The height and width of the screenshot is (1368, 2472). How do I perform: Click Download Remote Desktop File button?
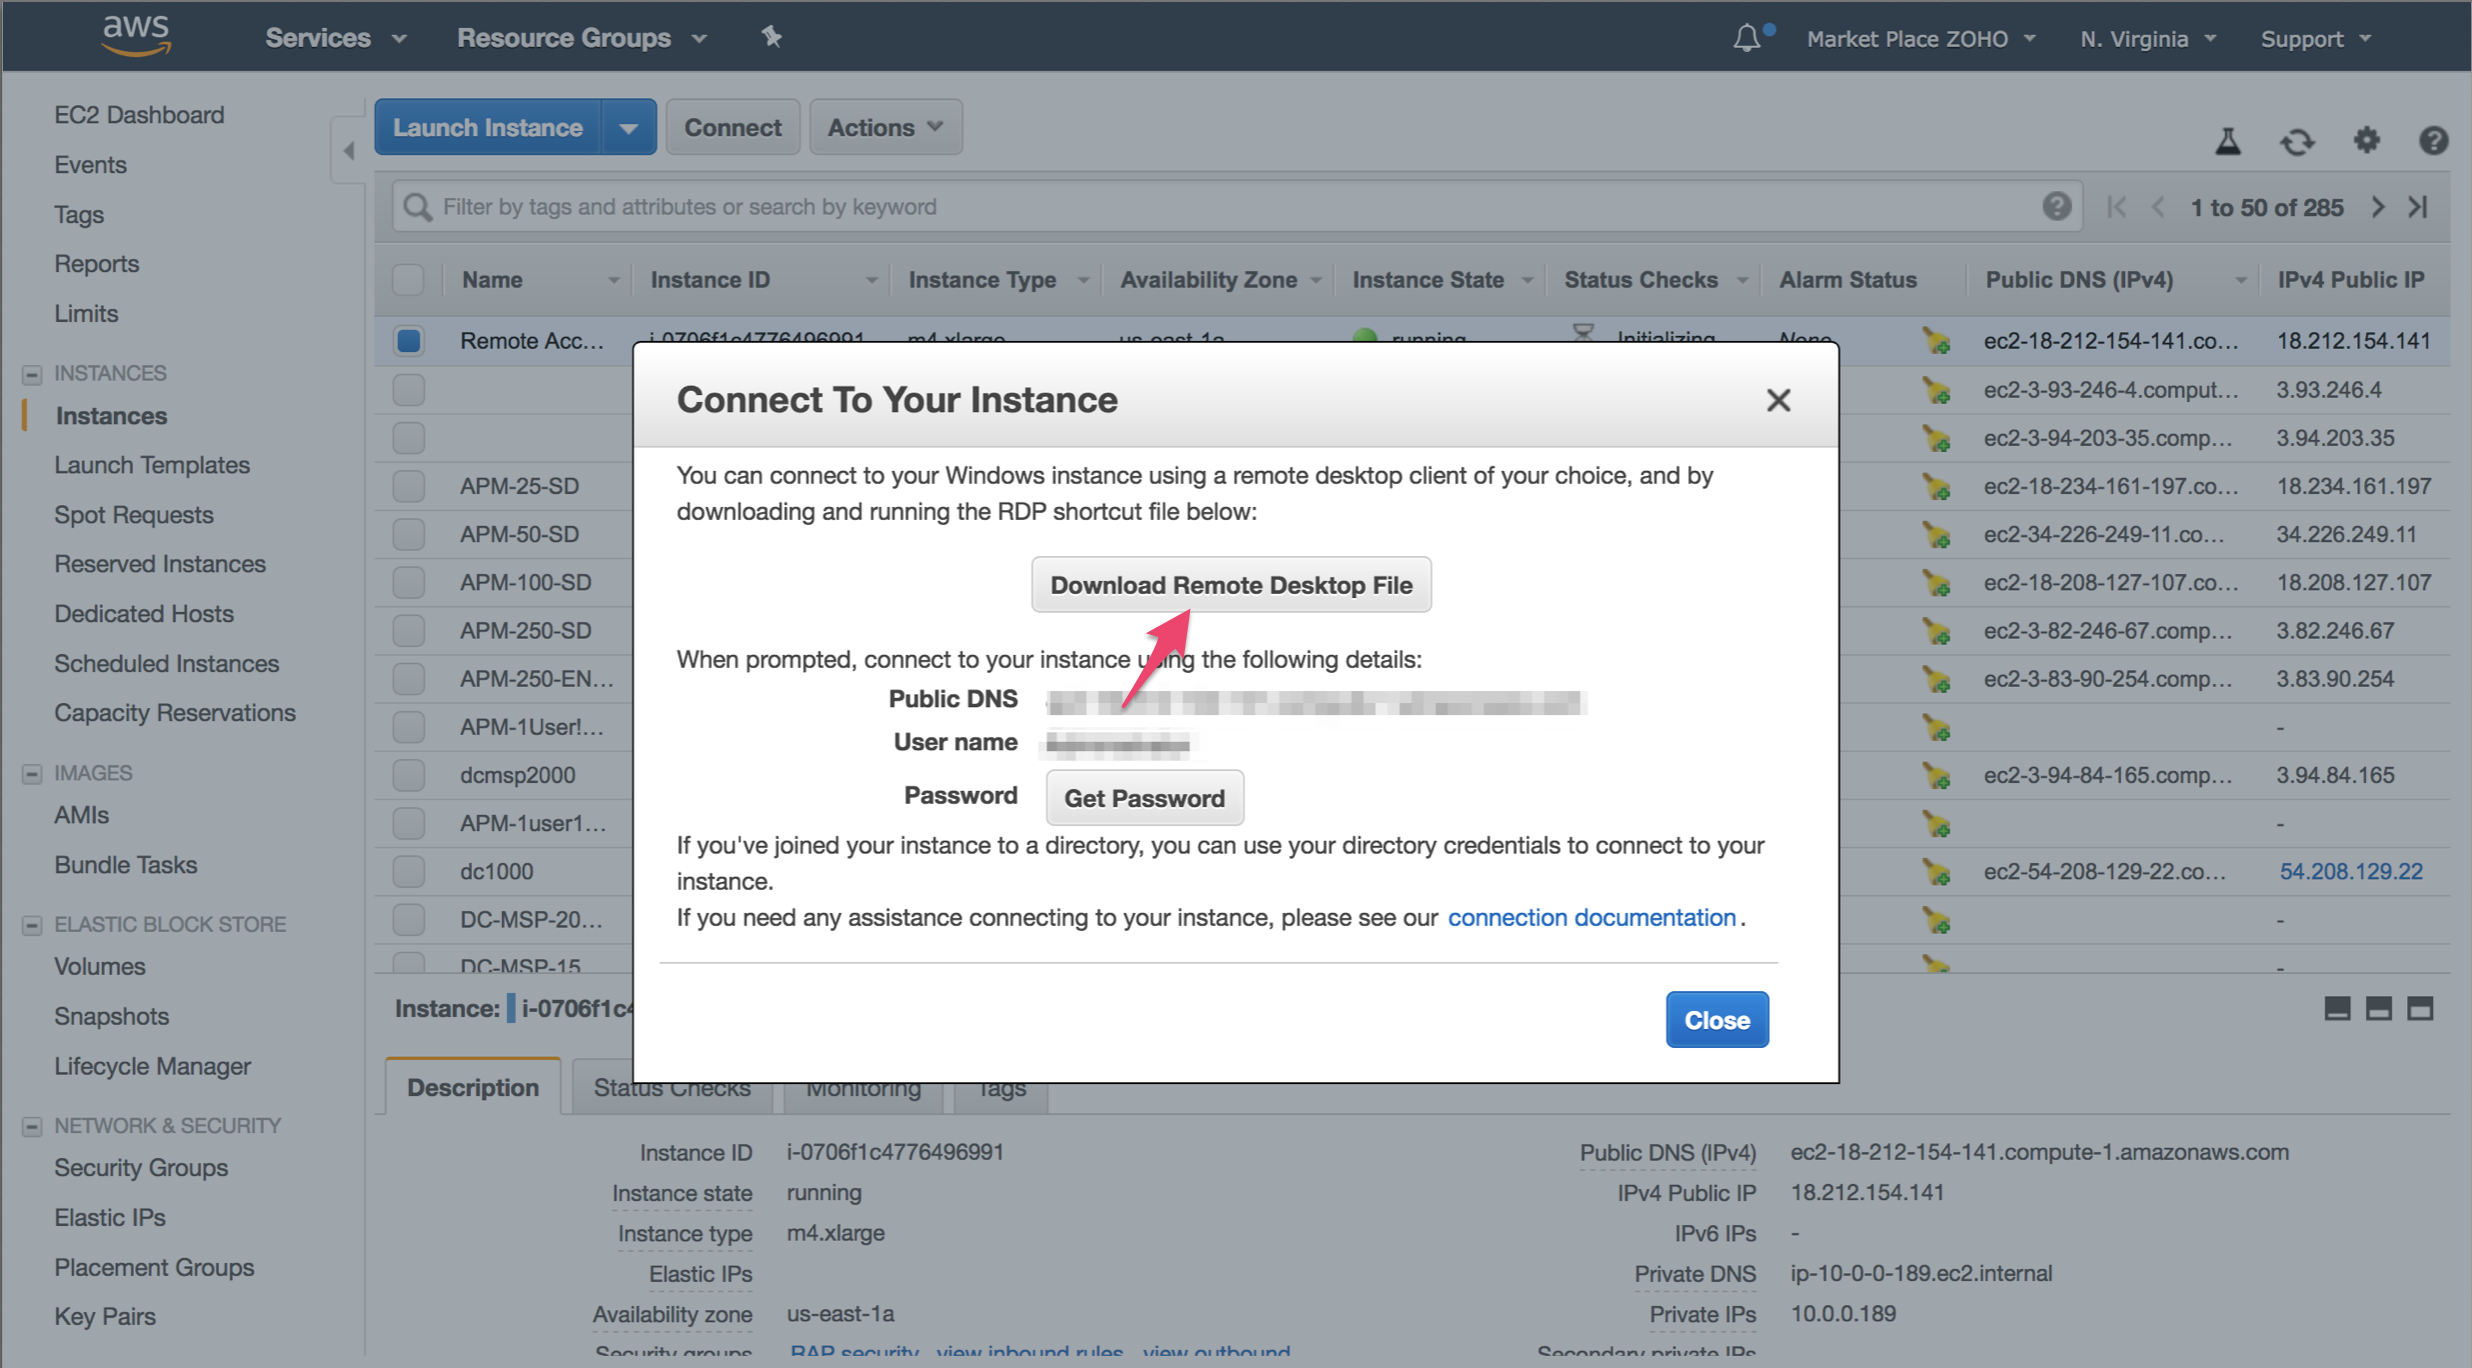click(1231, 585)
